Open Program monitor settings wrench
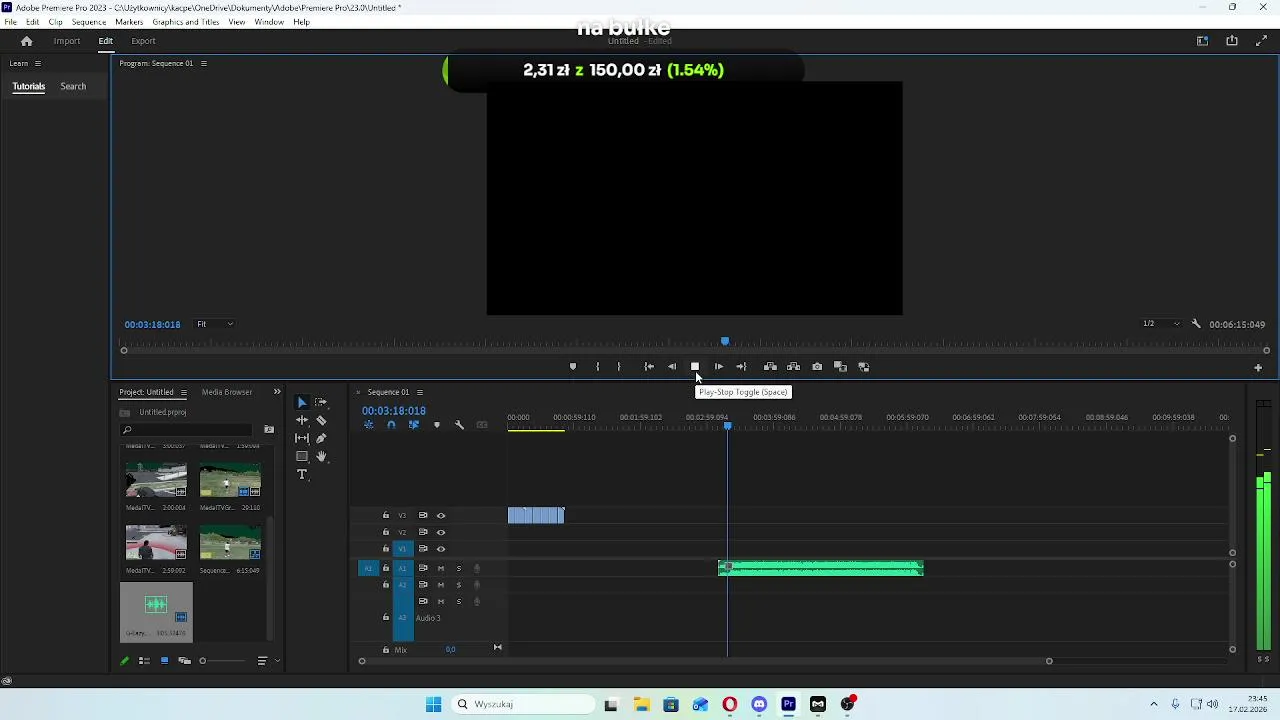The width and height of the screenshot is (1280, 720). pyautogui.click(x=1196, y=324)
